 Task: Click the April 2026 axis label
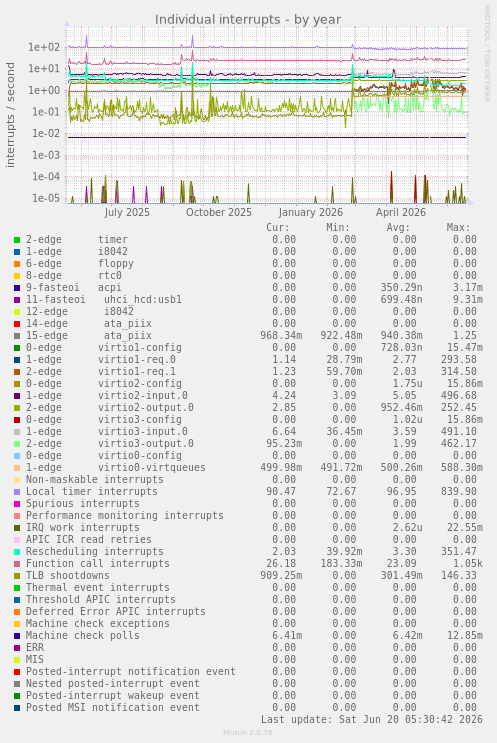pos(401,212)
